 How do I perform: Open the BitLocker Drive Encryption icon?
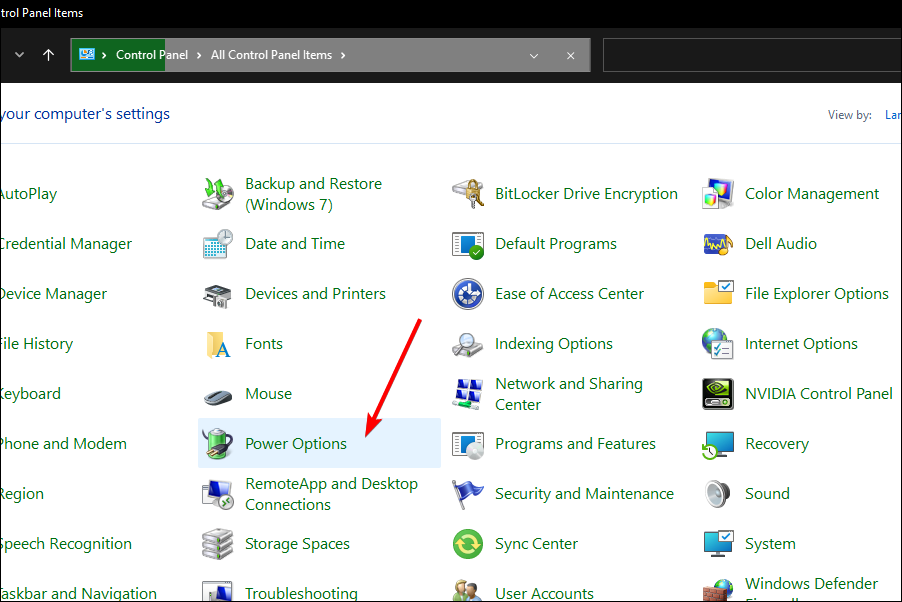(468, 194)
